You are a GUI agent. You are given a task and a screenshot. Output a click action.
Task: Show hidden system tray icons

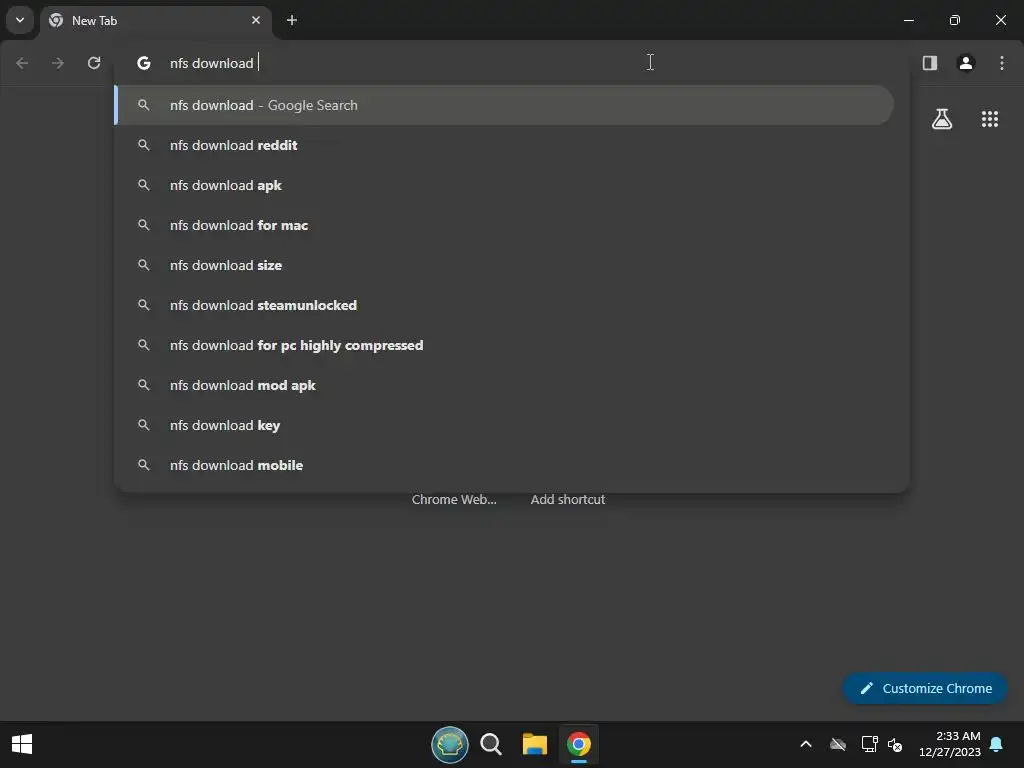click(806, 744)
